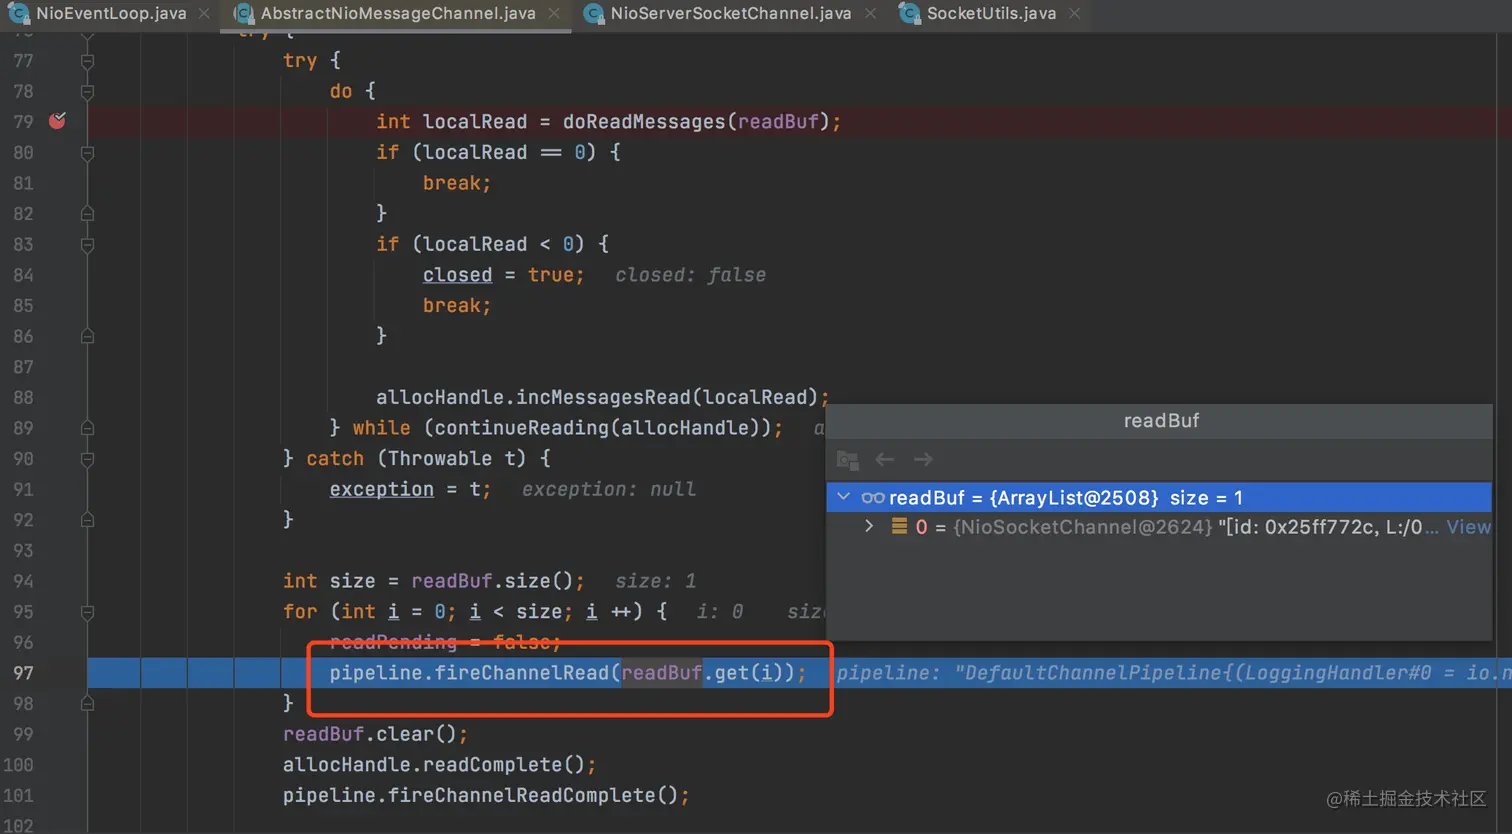The height and width of the screenshot is (834, 1512).
Task: Expand the NioSocketChannel element 0 node
Action: [x=869, y=526]
